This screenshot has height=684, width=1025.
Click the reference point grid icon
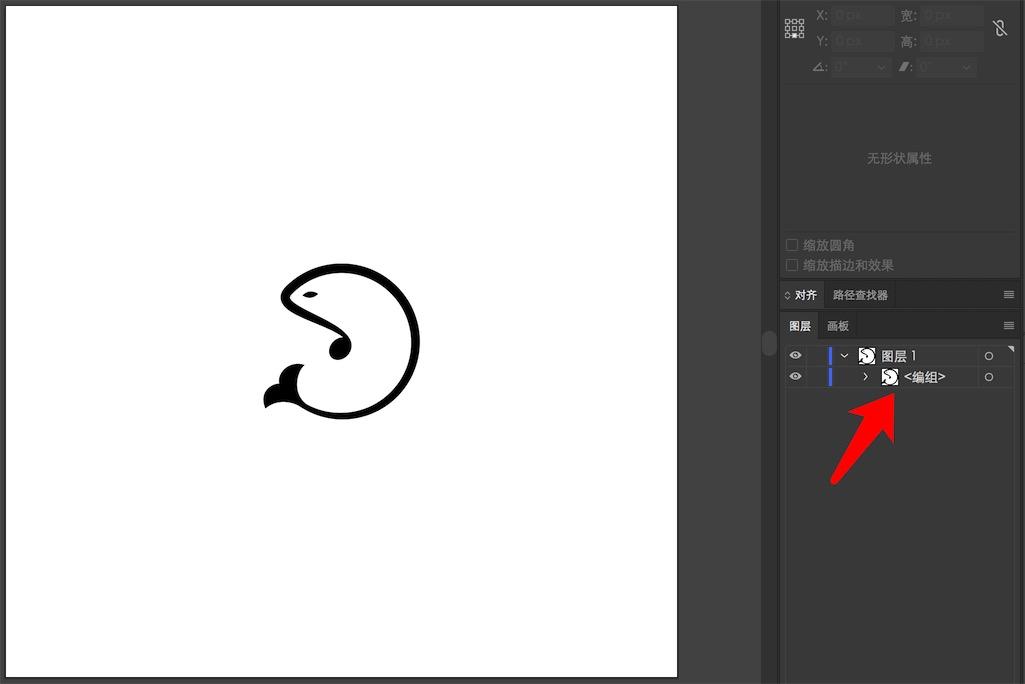pos(794,29)
